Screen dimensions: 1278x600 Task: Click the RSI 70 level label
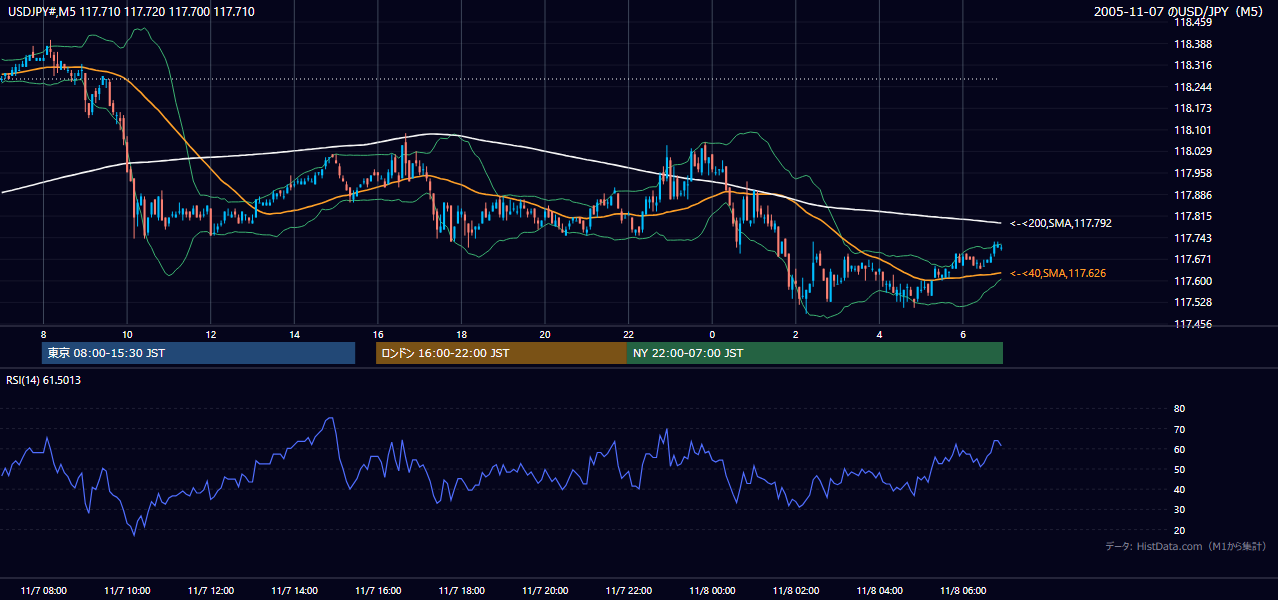[x=1179, y=429]
